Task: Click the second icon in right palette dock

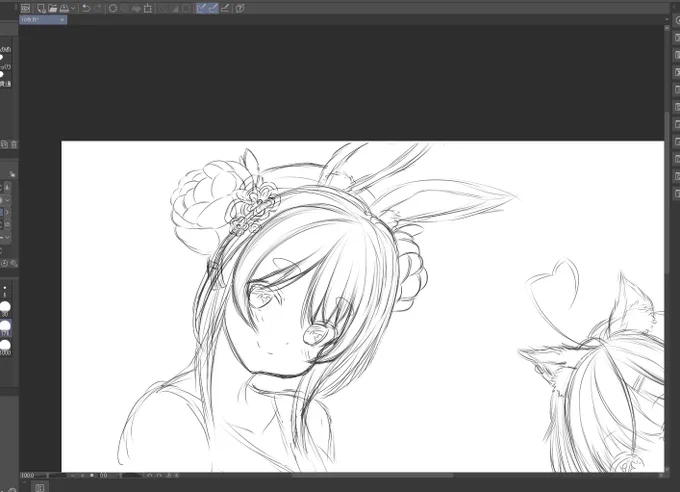Action: [677, 38]
